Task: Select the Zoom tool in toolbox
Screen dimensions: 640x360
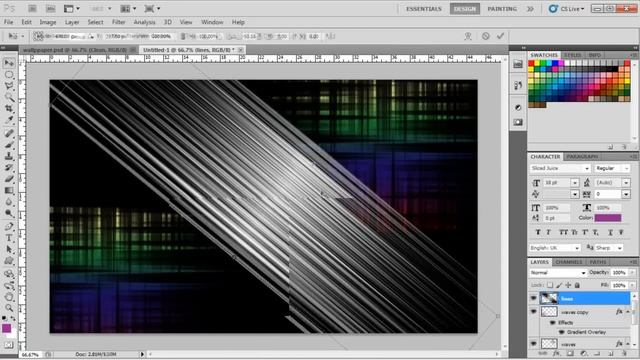Action: click(x=9, y=308)
